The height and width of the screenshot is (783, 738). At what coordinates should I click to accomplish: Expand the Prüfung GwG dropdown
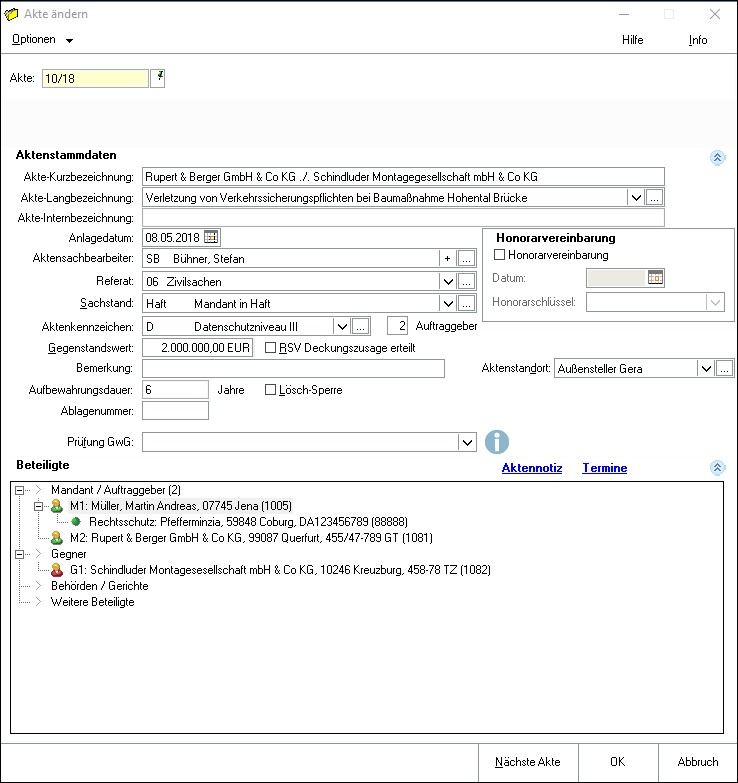pyautogui.click(x=465, y=442)
